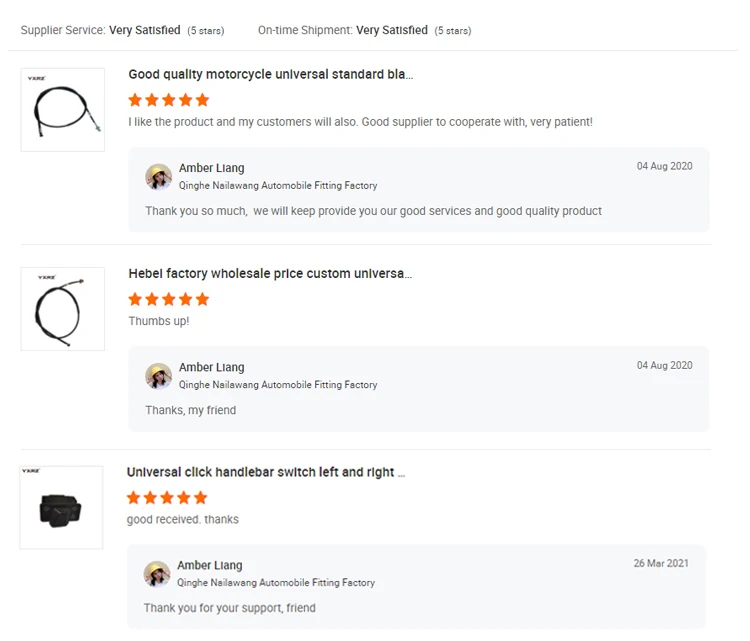Screen dimensions: 750x641
Task: Open the handlebar switch product thumbnail
Action: coord(61,507)
